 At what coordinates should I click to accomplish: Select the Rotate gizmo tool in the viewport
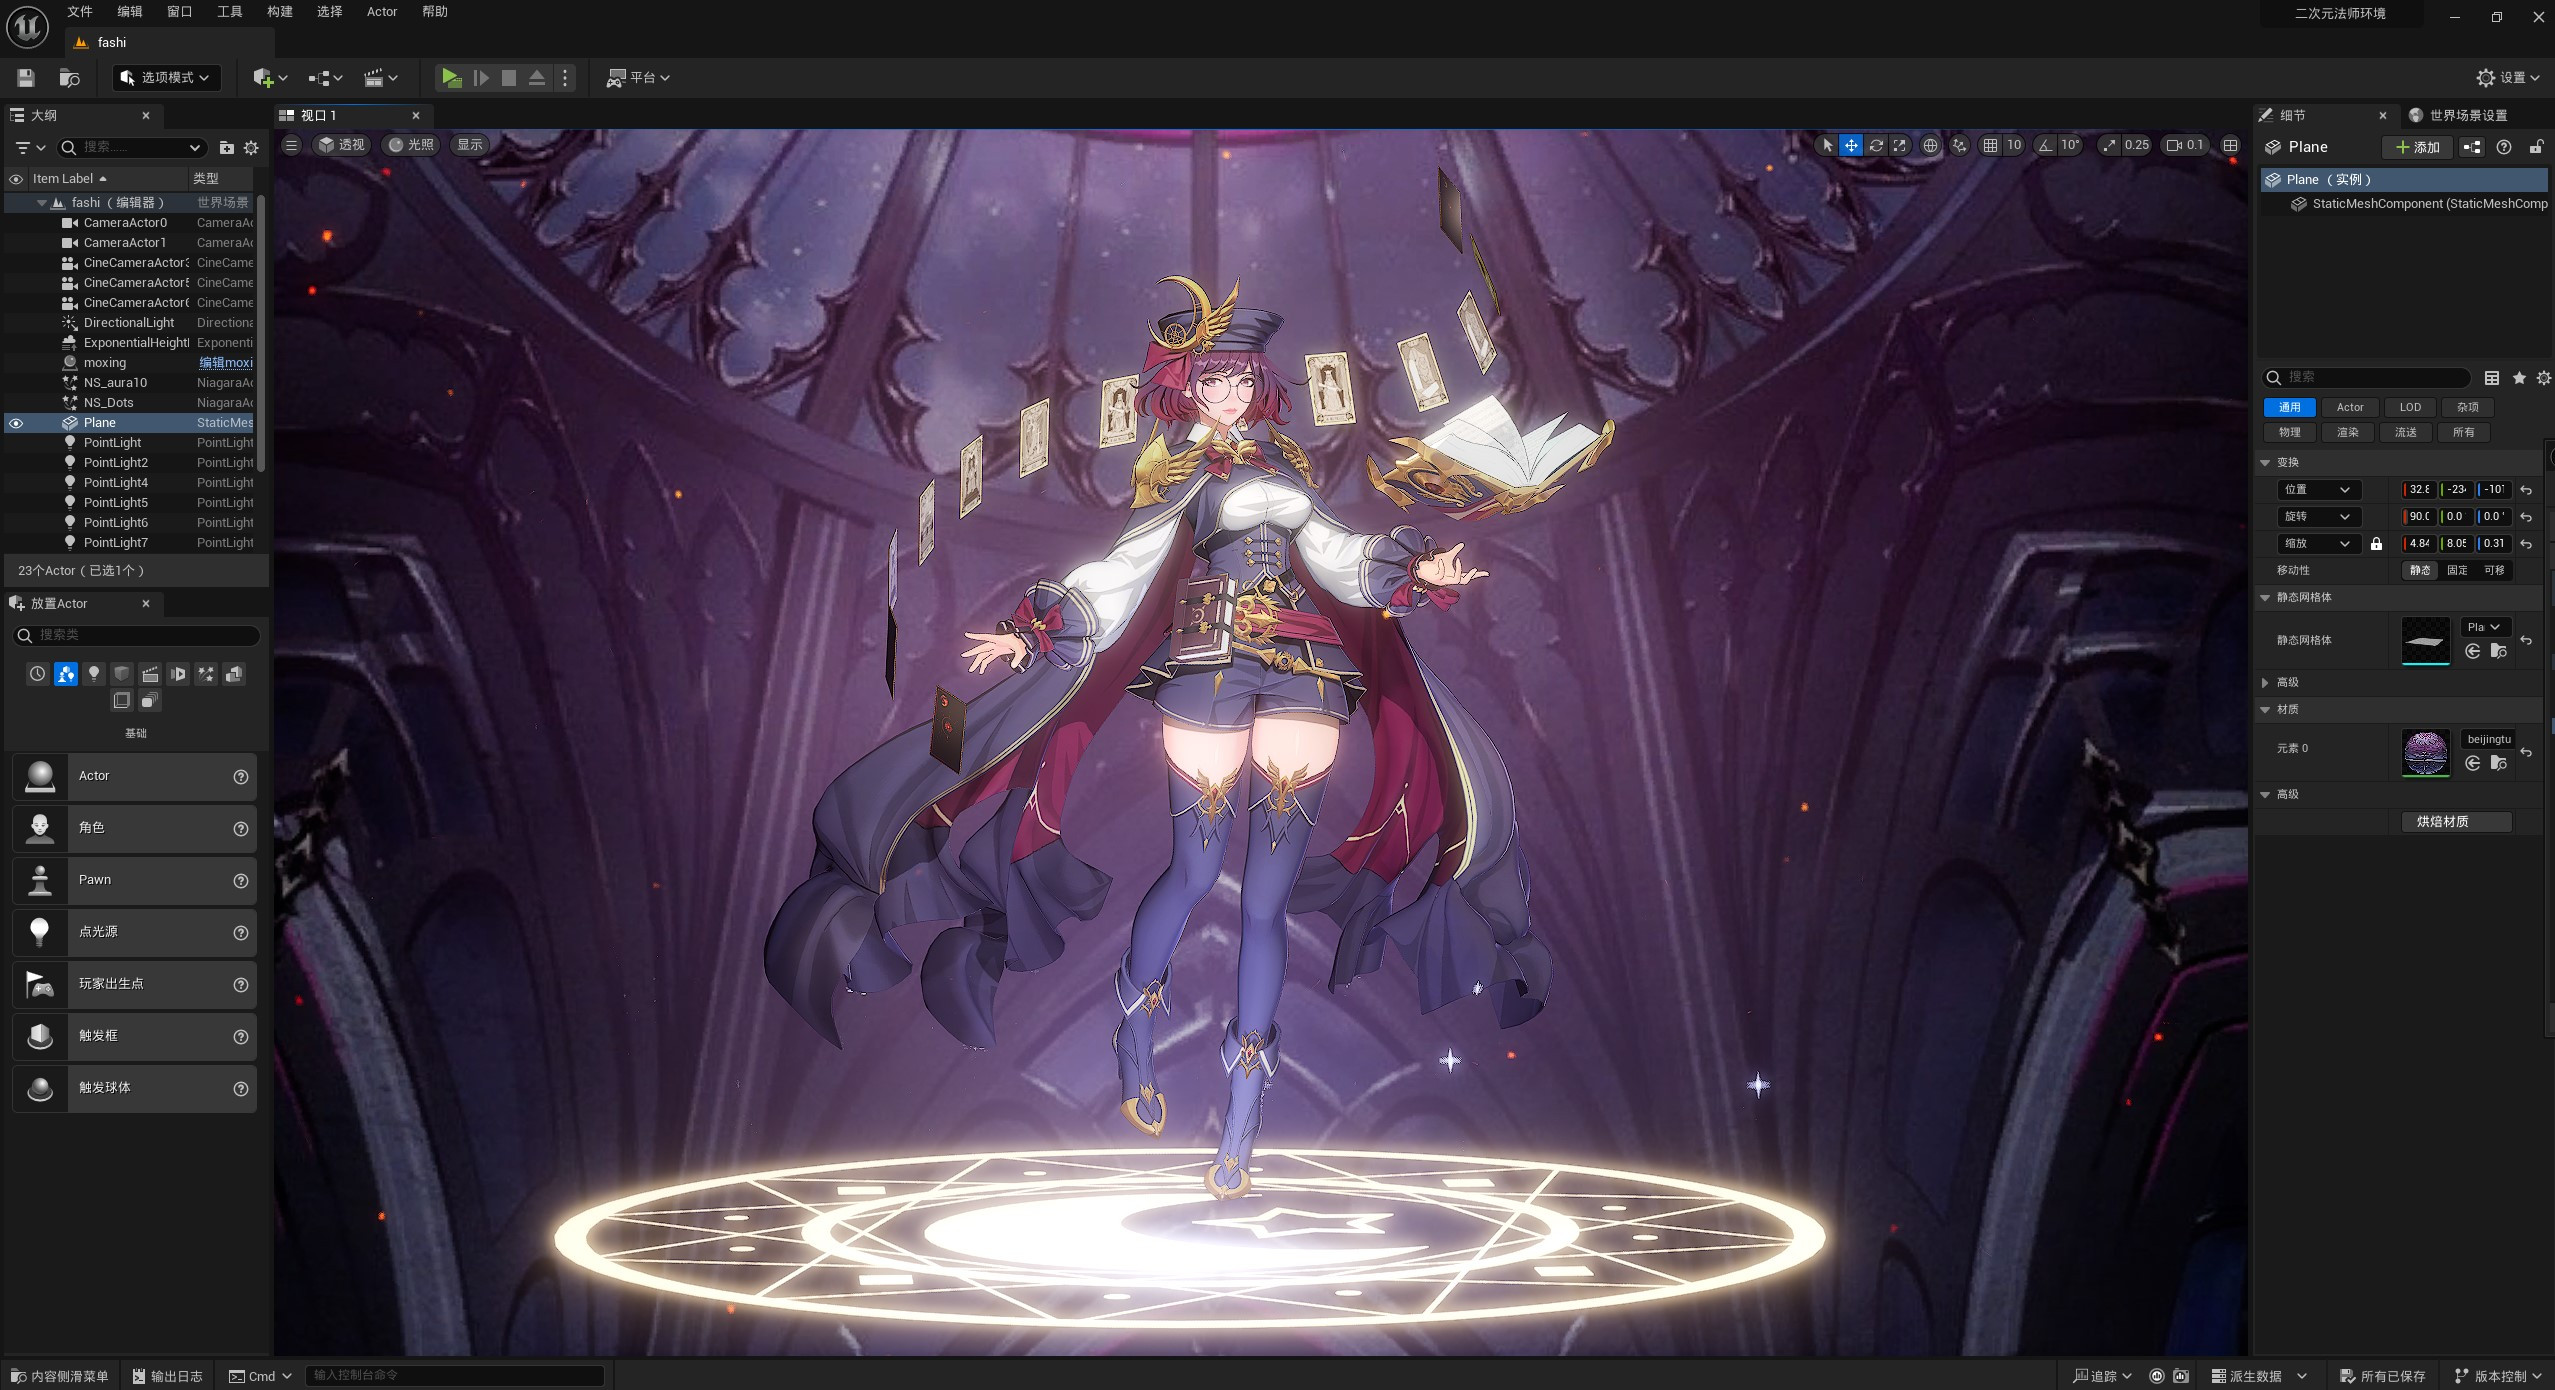(1876, 145)
